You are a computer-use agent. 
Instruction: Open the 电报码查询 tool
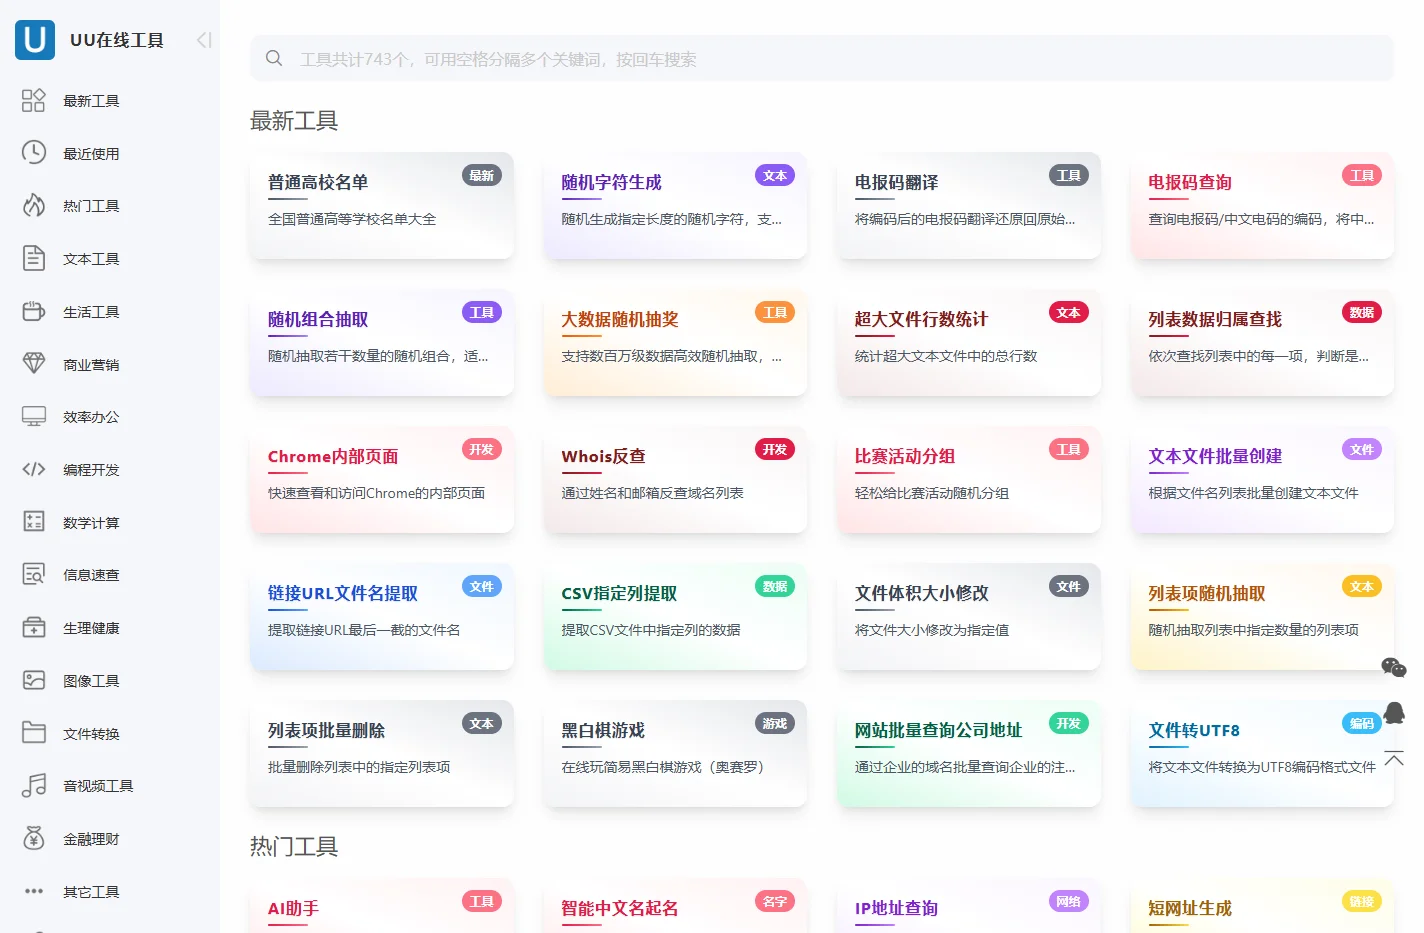pos(1262,205)
